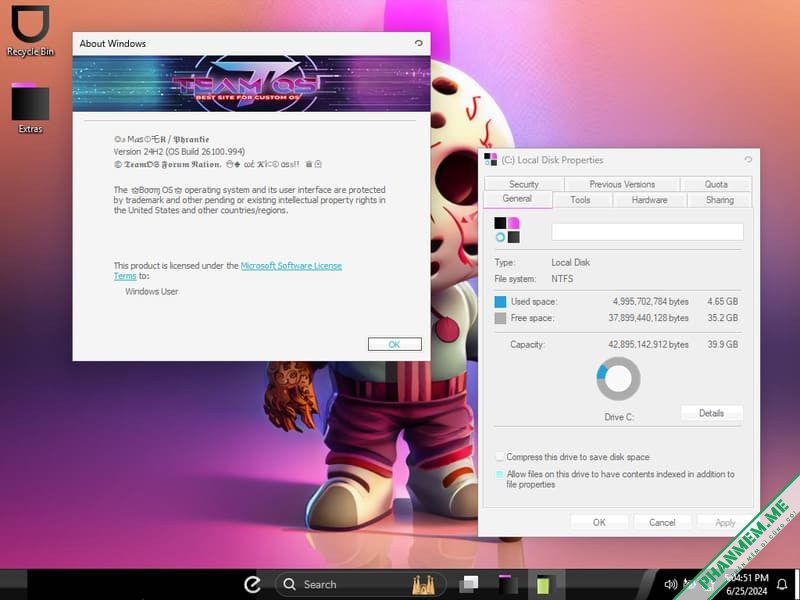Click the restore icon in About Windows title bar

coord(418,43)
